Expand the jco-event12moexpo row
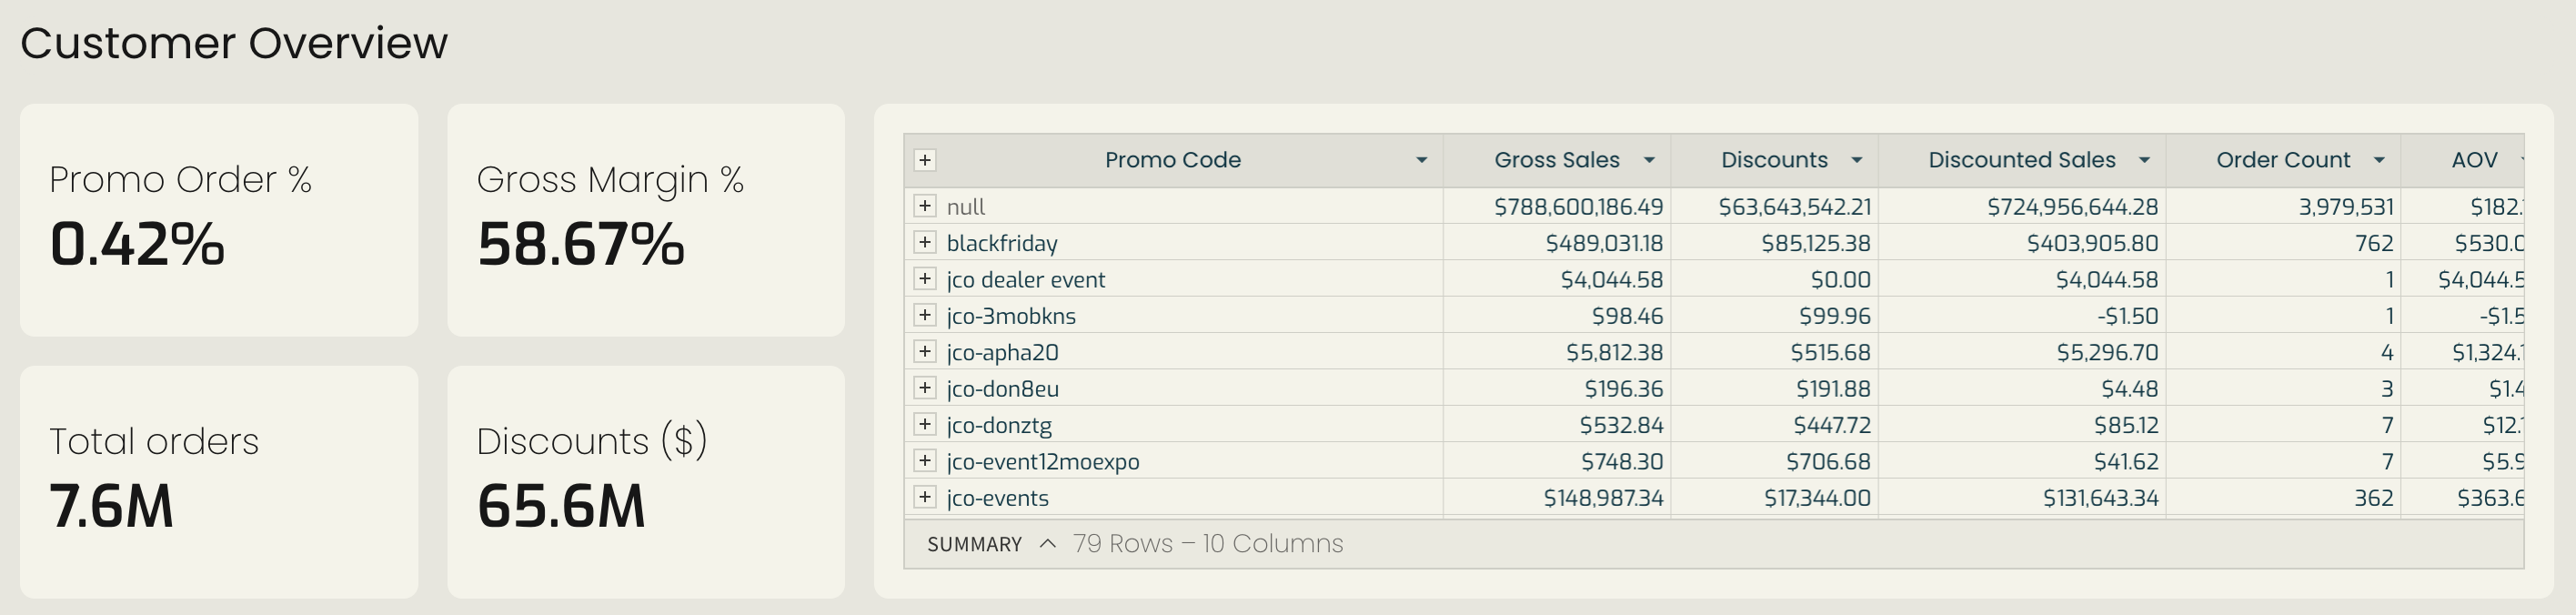 pos(925,461)
